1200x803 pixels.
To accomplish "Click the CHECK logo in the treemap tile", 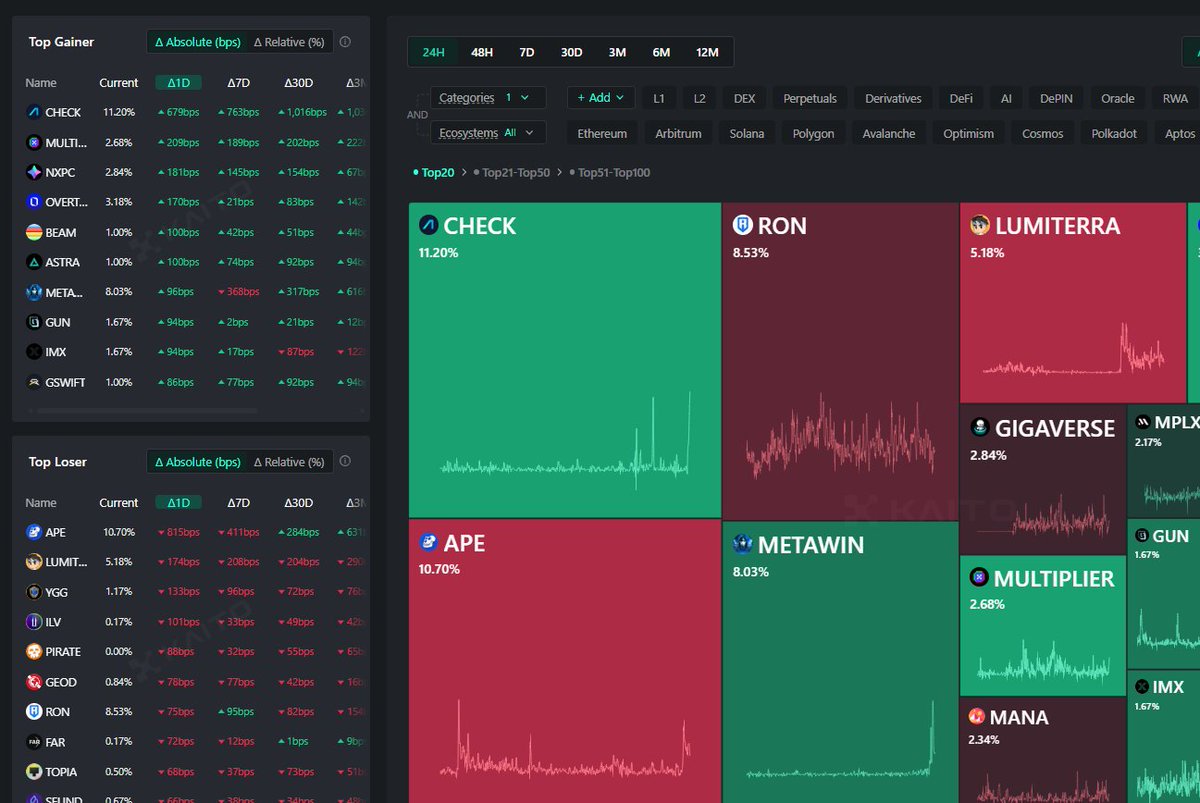I will pos(428,226).
